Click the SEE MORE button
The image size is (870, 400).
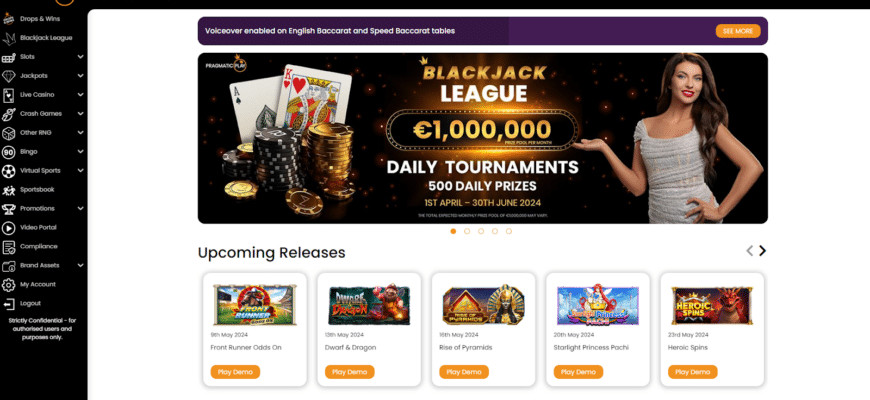pos(738,31)
